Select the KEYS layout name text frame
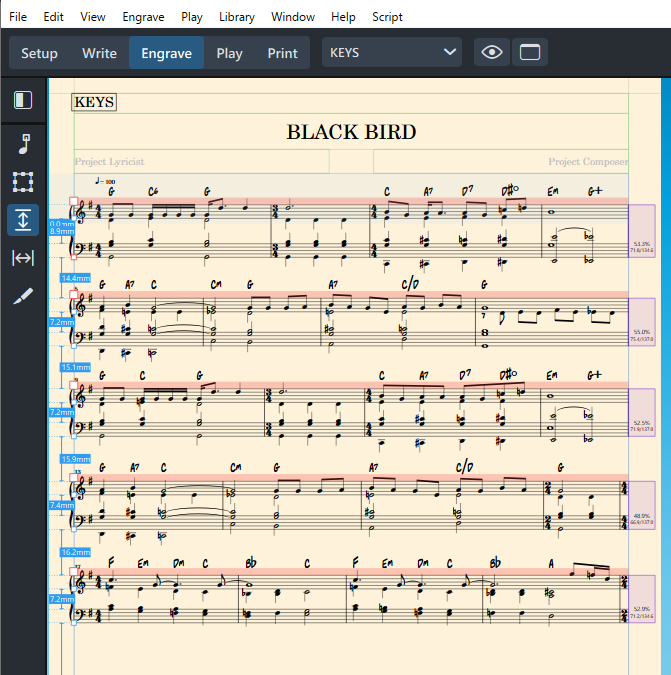Image resolution: width=671 pixels, height=675 pixels. [x=94, y=102]
